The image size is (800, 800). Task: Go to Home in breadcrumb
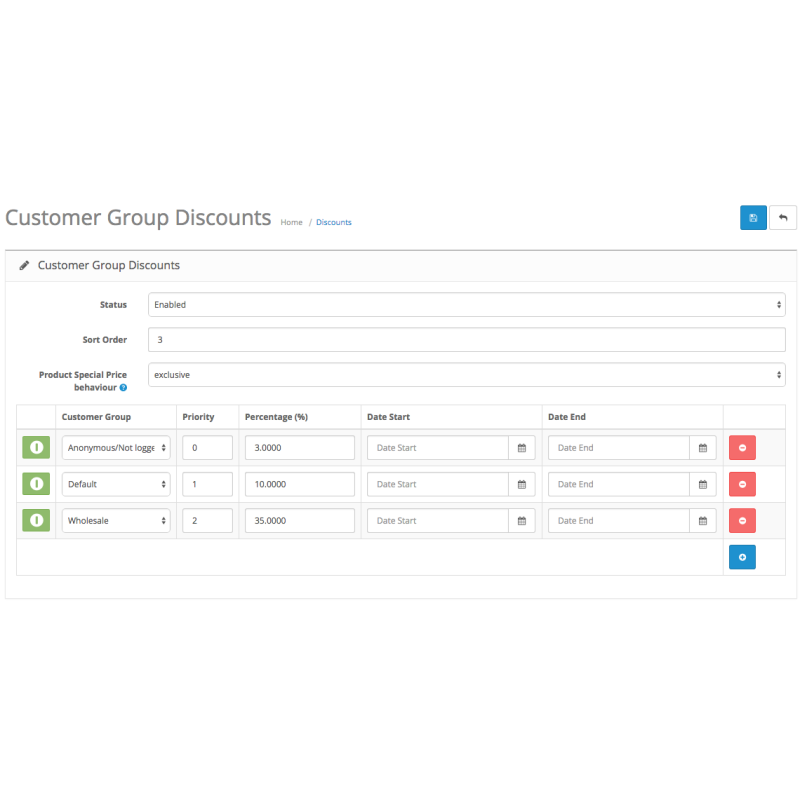pyautogui.click(x=291, y=222)
